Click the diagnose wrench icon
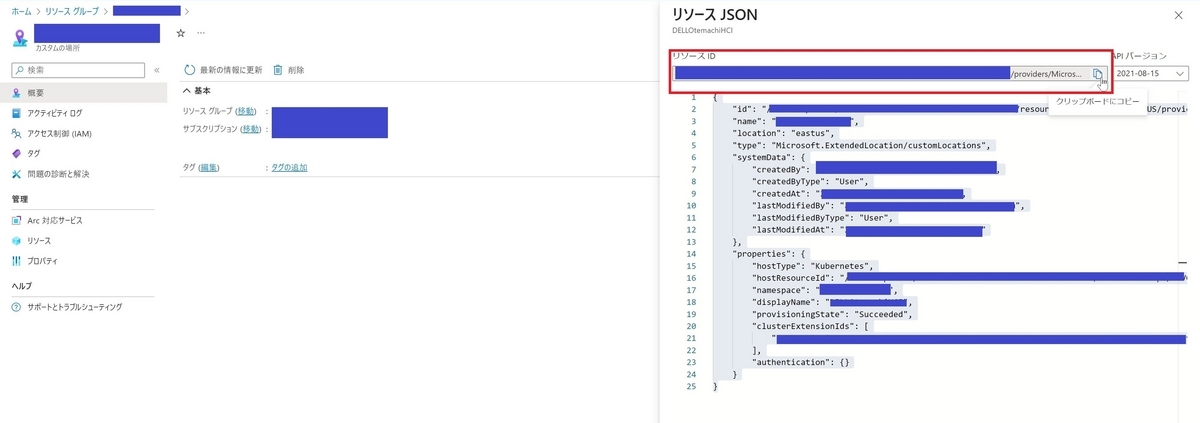The image size is (1200, 423). [16, 174]
